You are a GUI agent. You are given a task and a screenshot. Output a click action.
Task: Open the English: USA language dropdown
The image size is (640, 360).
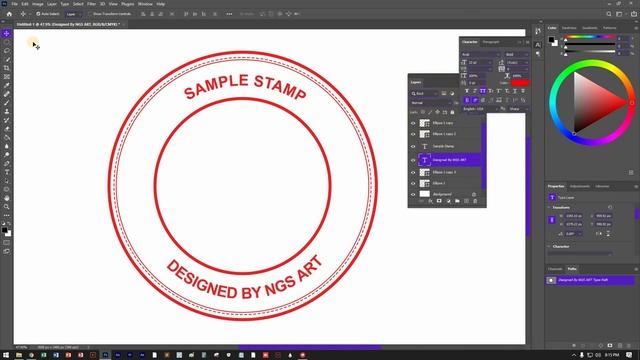(x=480, y=109)
